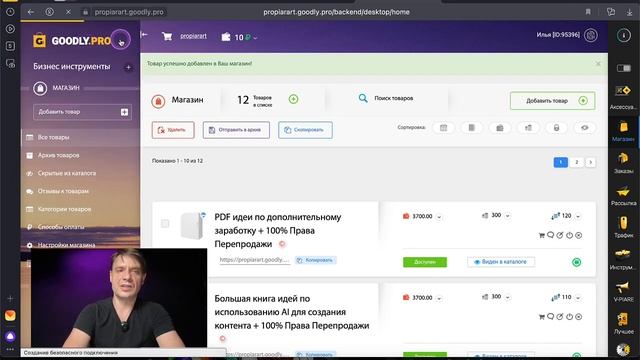Click the Скопировать button
Screen dimensions: 640x360
click(x=305, y=130)
